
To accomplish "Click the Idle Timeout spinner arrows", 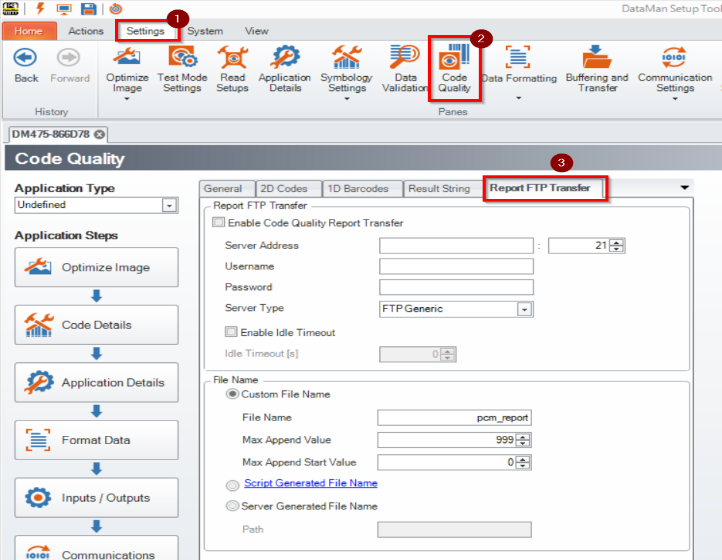I will click(x=448, y=354).
